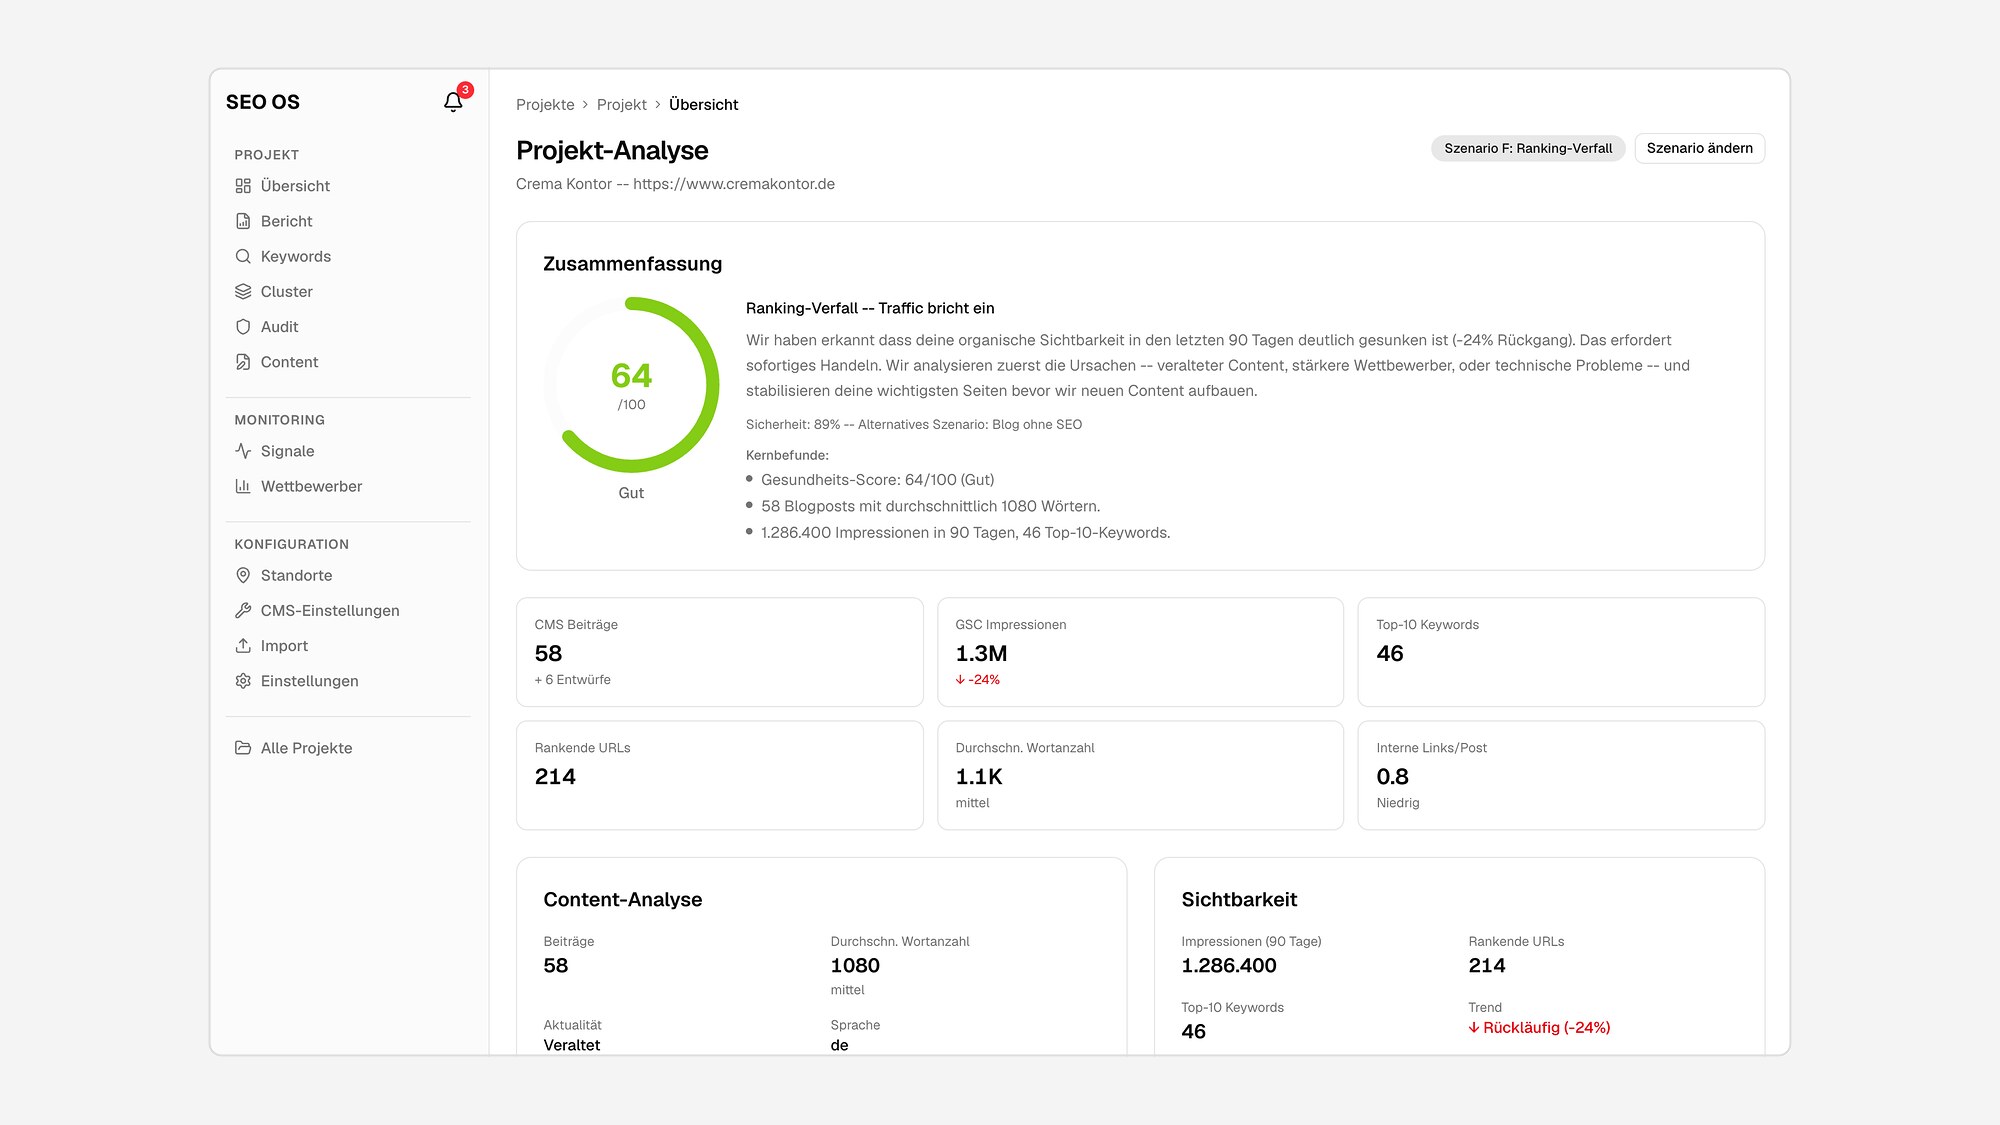
Task: Select the Cluster sidebar entry
Action: (348, 291)
